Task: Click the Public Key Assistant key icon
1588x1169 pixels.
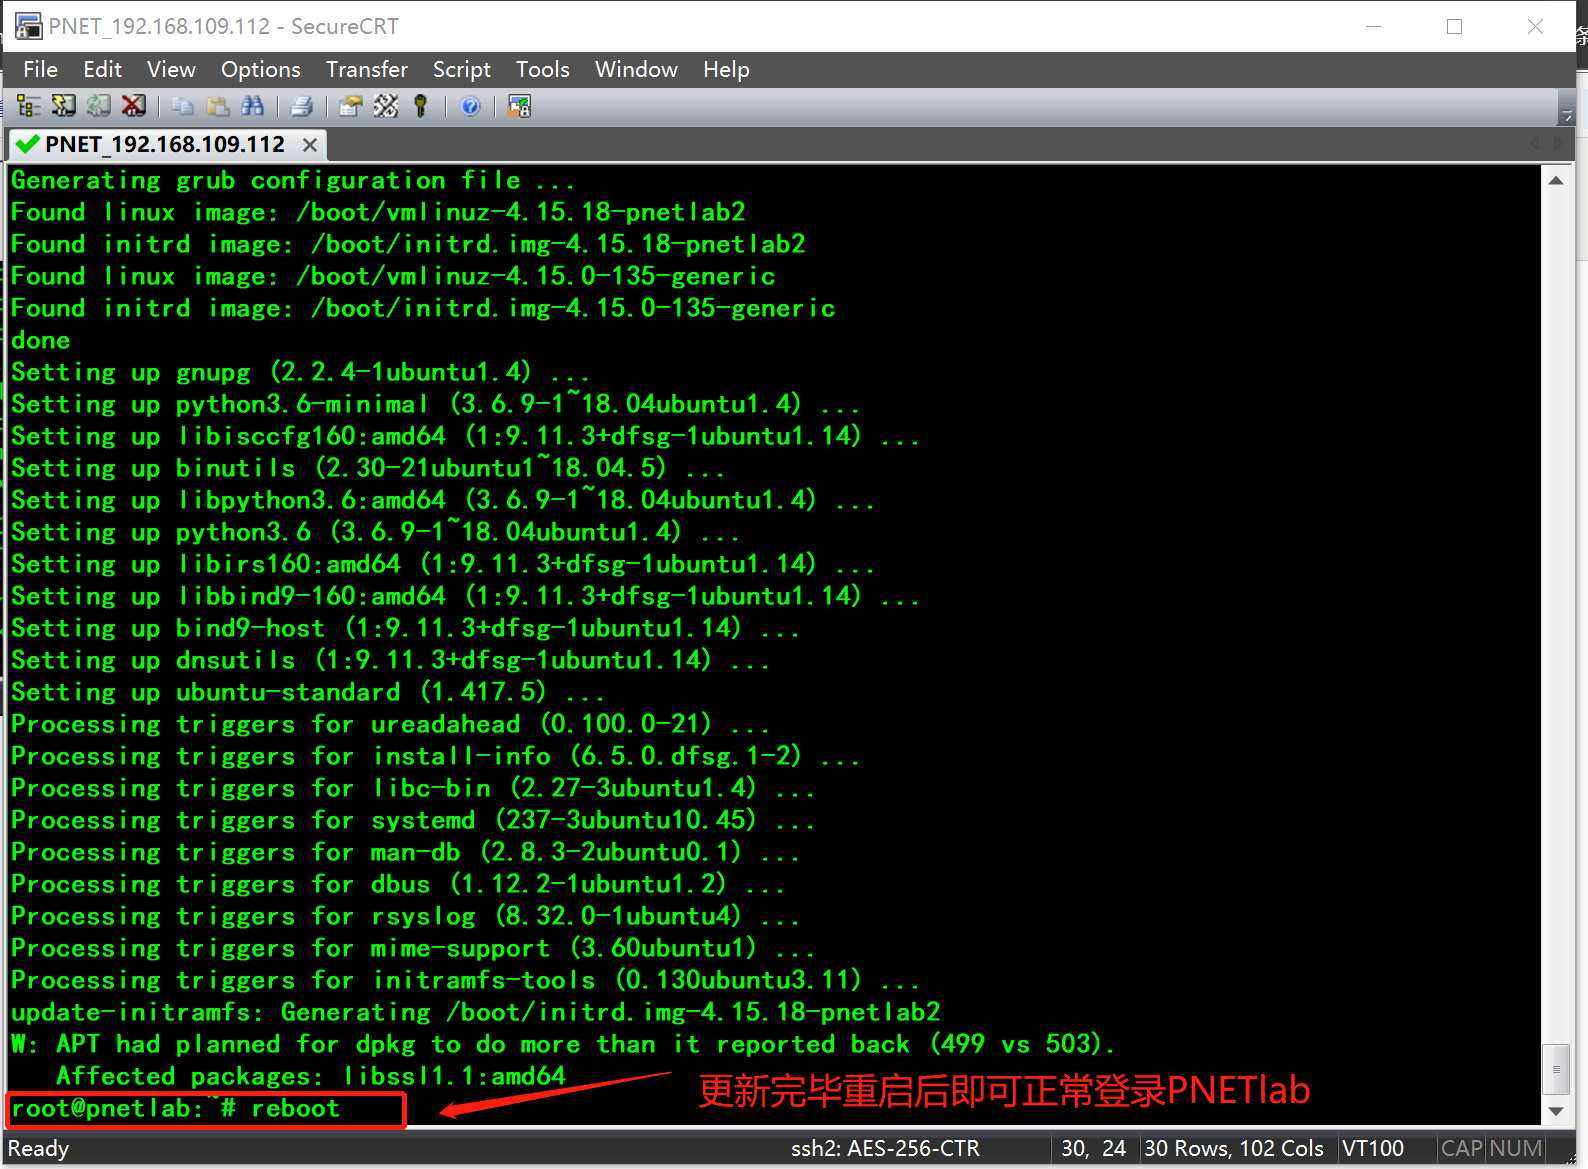Action: [420, 106]
